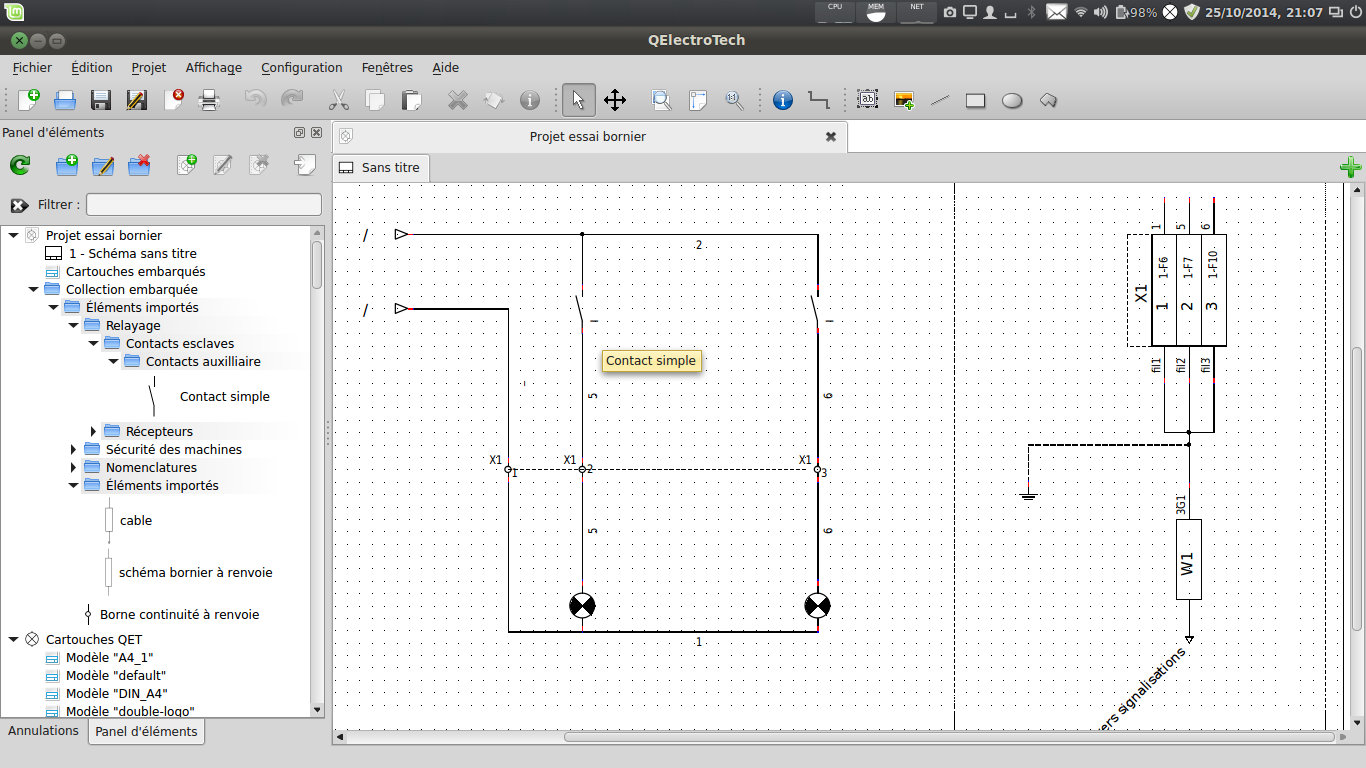Toggle the selection arrow mode
This screenshot has width=1366, height=768.
[578, 100]
